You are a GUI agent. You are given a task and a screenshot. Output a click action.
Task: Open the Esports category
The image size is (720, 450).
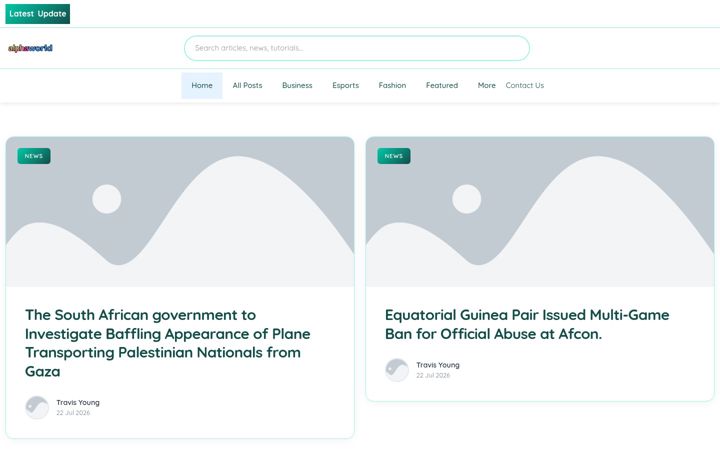[x=346, y=85]
